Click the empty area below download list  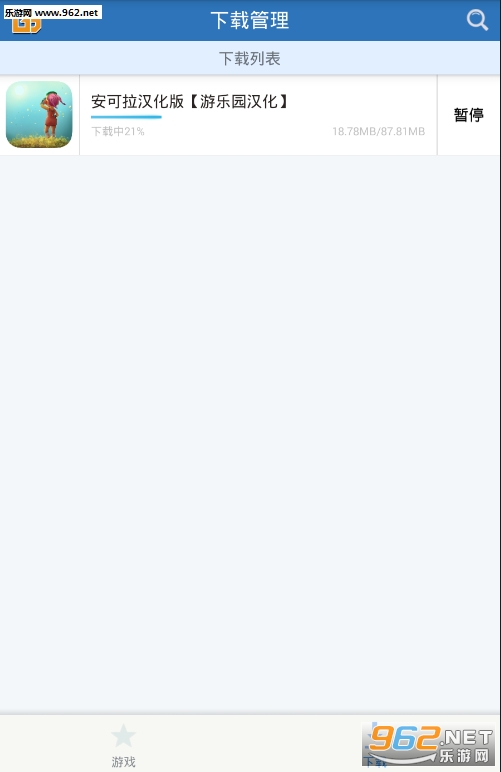[x=250, y=434]
